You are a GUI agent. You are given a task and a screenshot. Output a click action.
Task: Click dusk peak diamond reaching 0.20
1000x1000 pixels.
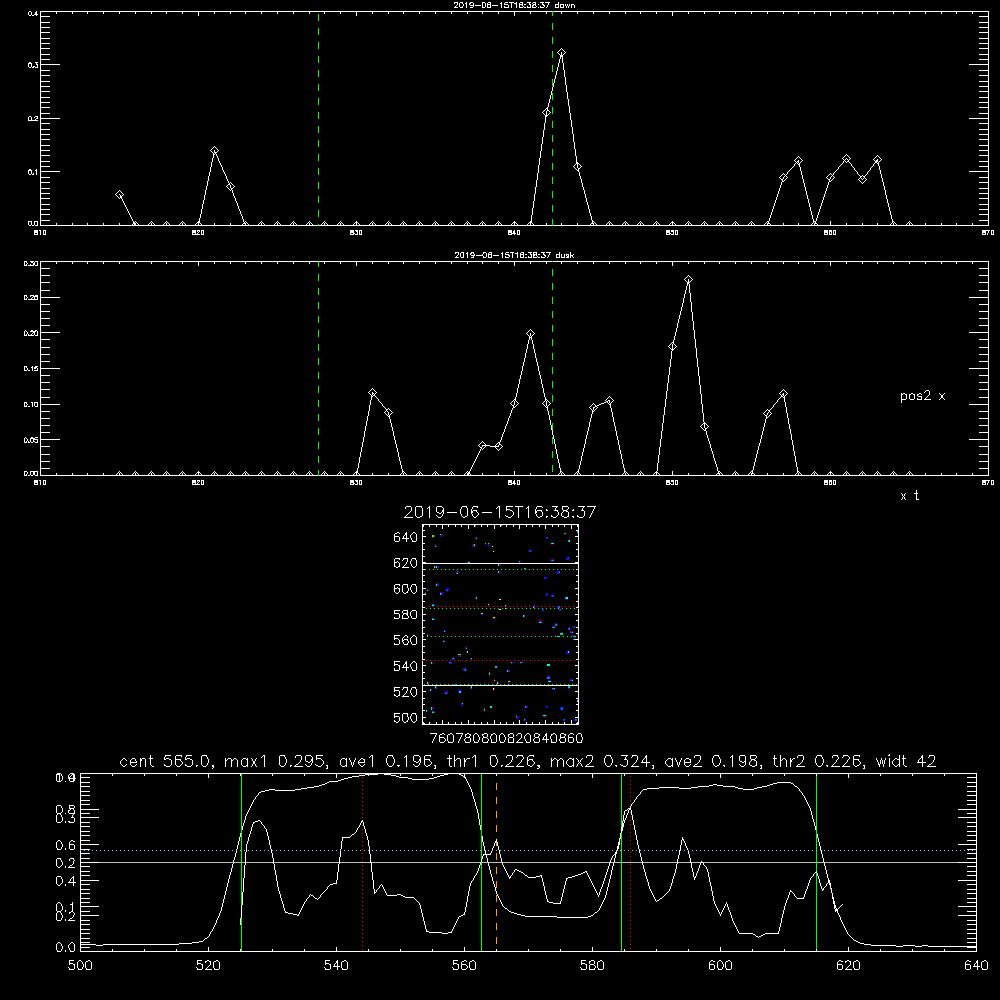click(x=531, y=334)
